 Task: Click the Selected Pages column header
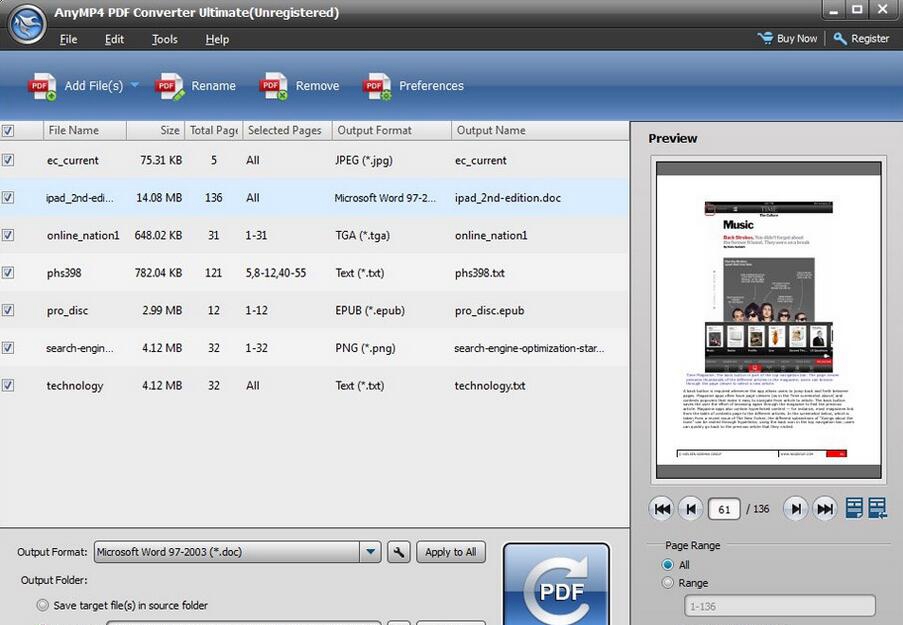pyautogui.click(x=287, y=130)
